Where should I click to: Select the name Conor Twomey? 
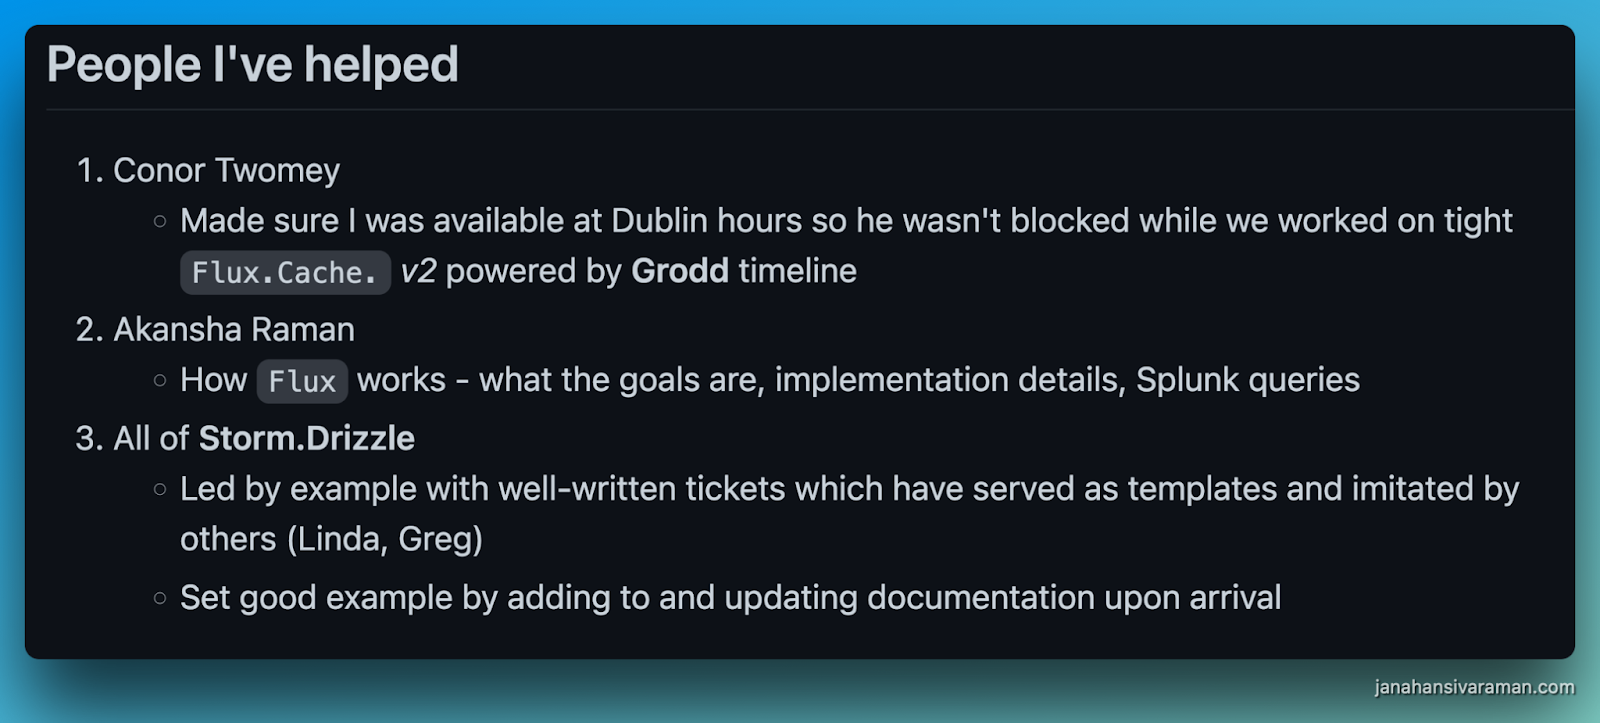(x=226, y=170)
